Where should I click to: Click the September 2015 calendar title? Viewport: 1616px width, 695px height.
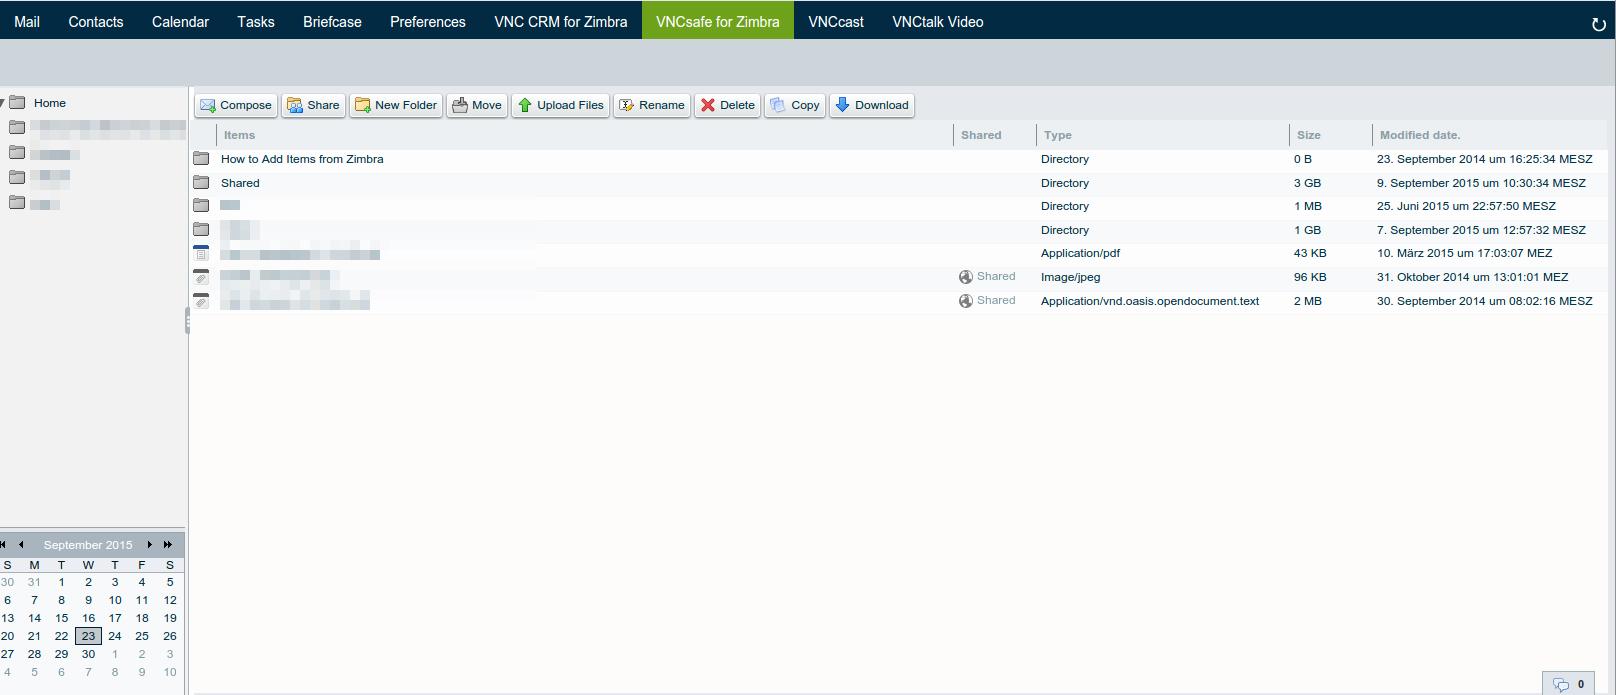88,545
